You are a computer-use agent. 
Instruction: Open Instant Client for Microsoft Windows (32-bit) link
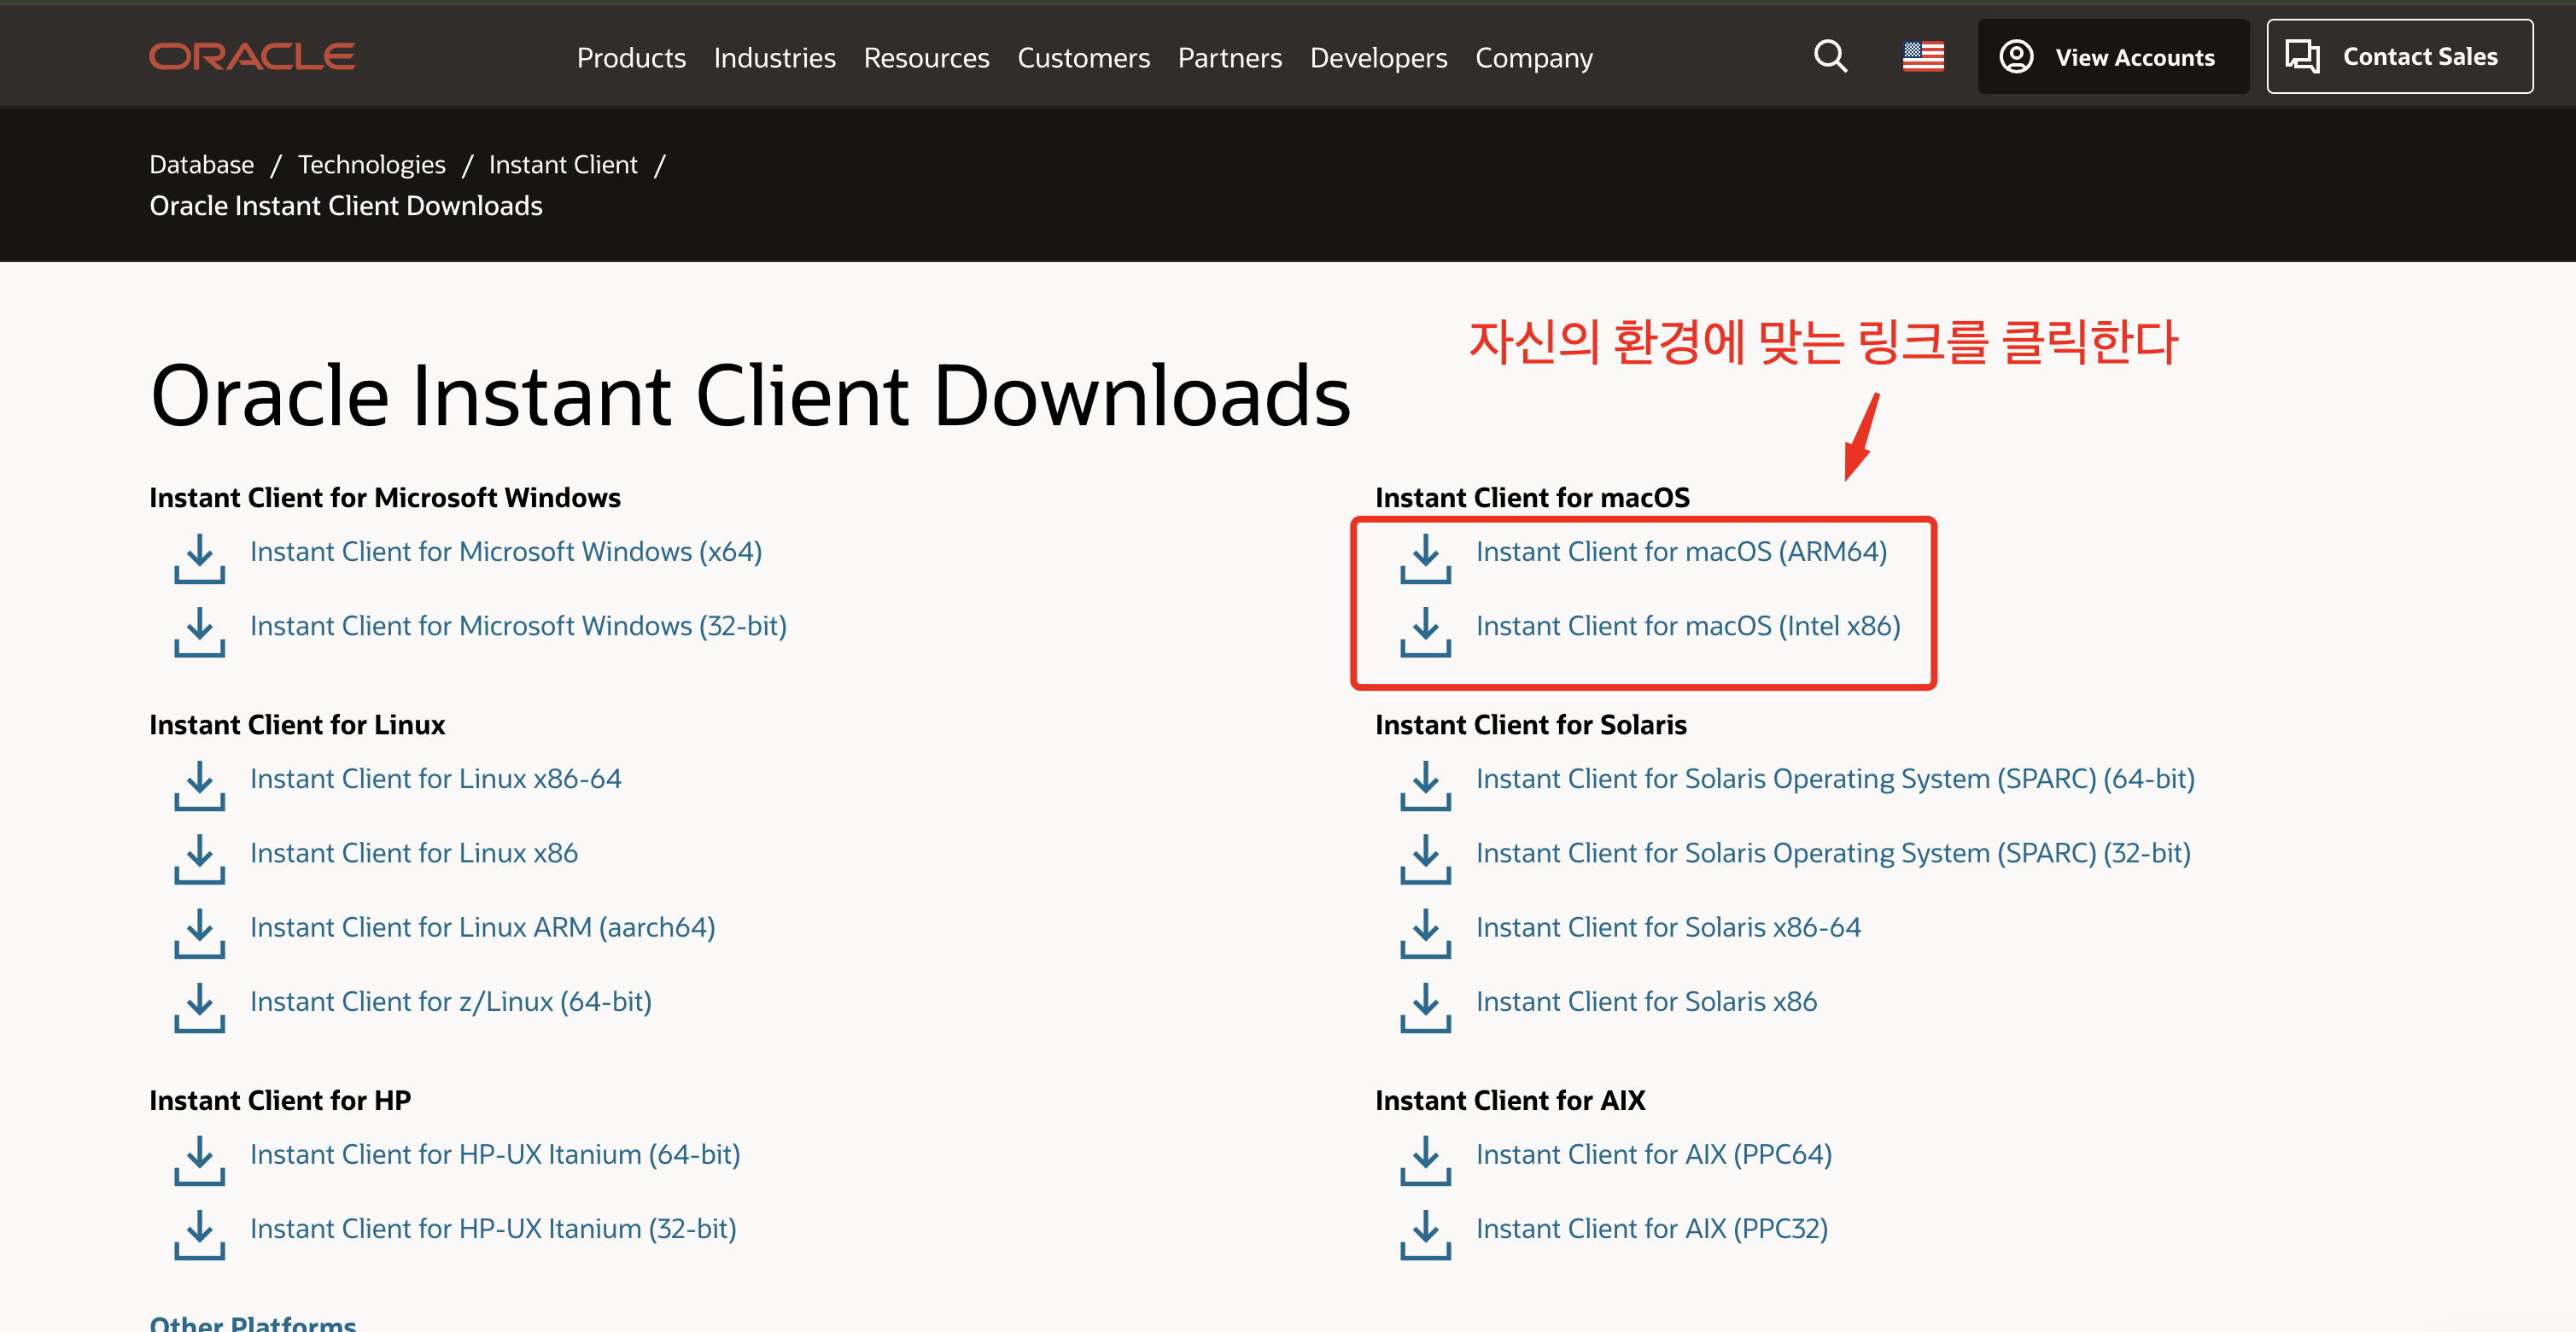pyautogui.click(x=518, y=626)
